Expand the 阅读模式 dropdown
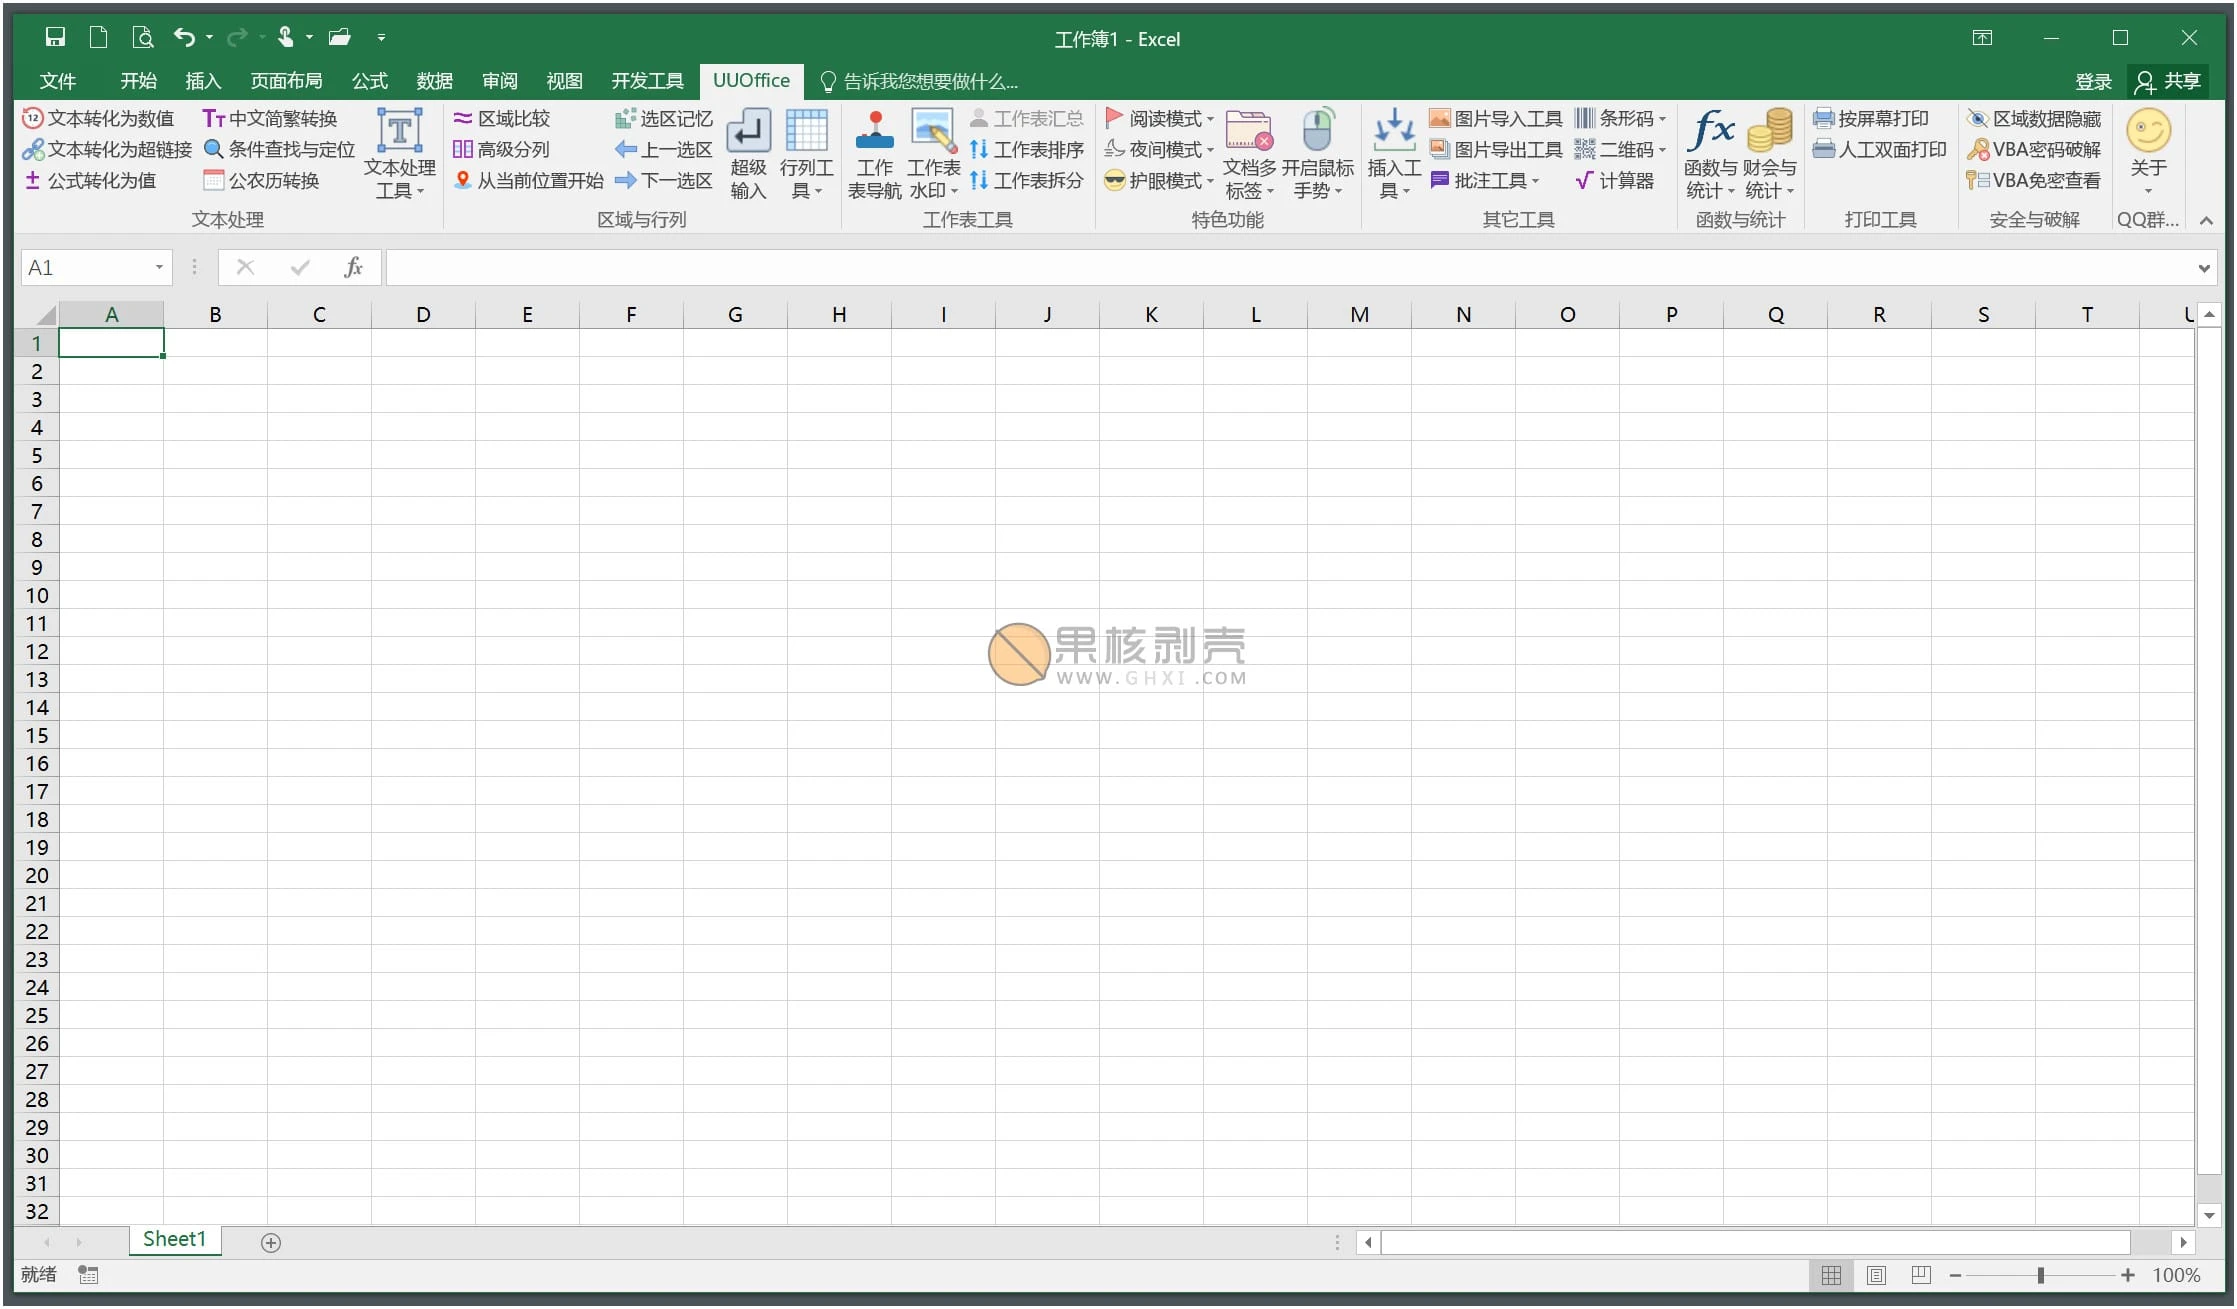The image size is (2237, 1309). [x=1211, y=119]
